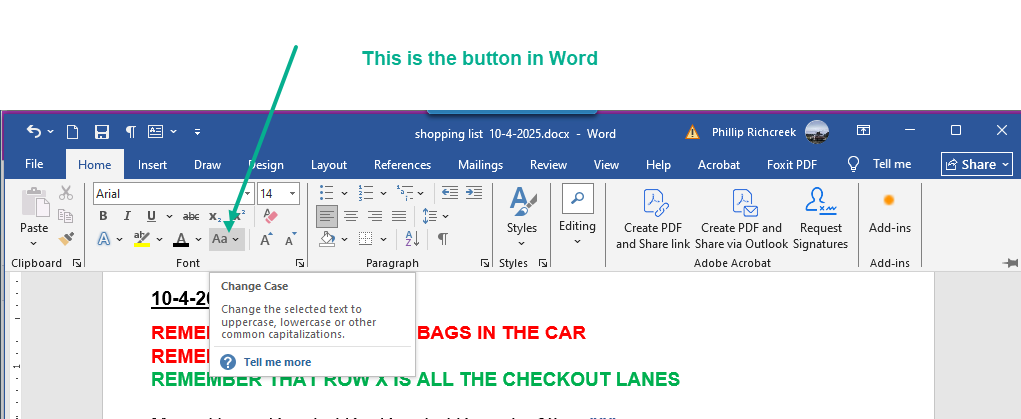
Task: Center align the paragraph
Action: click(x=351, y=216)
